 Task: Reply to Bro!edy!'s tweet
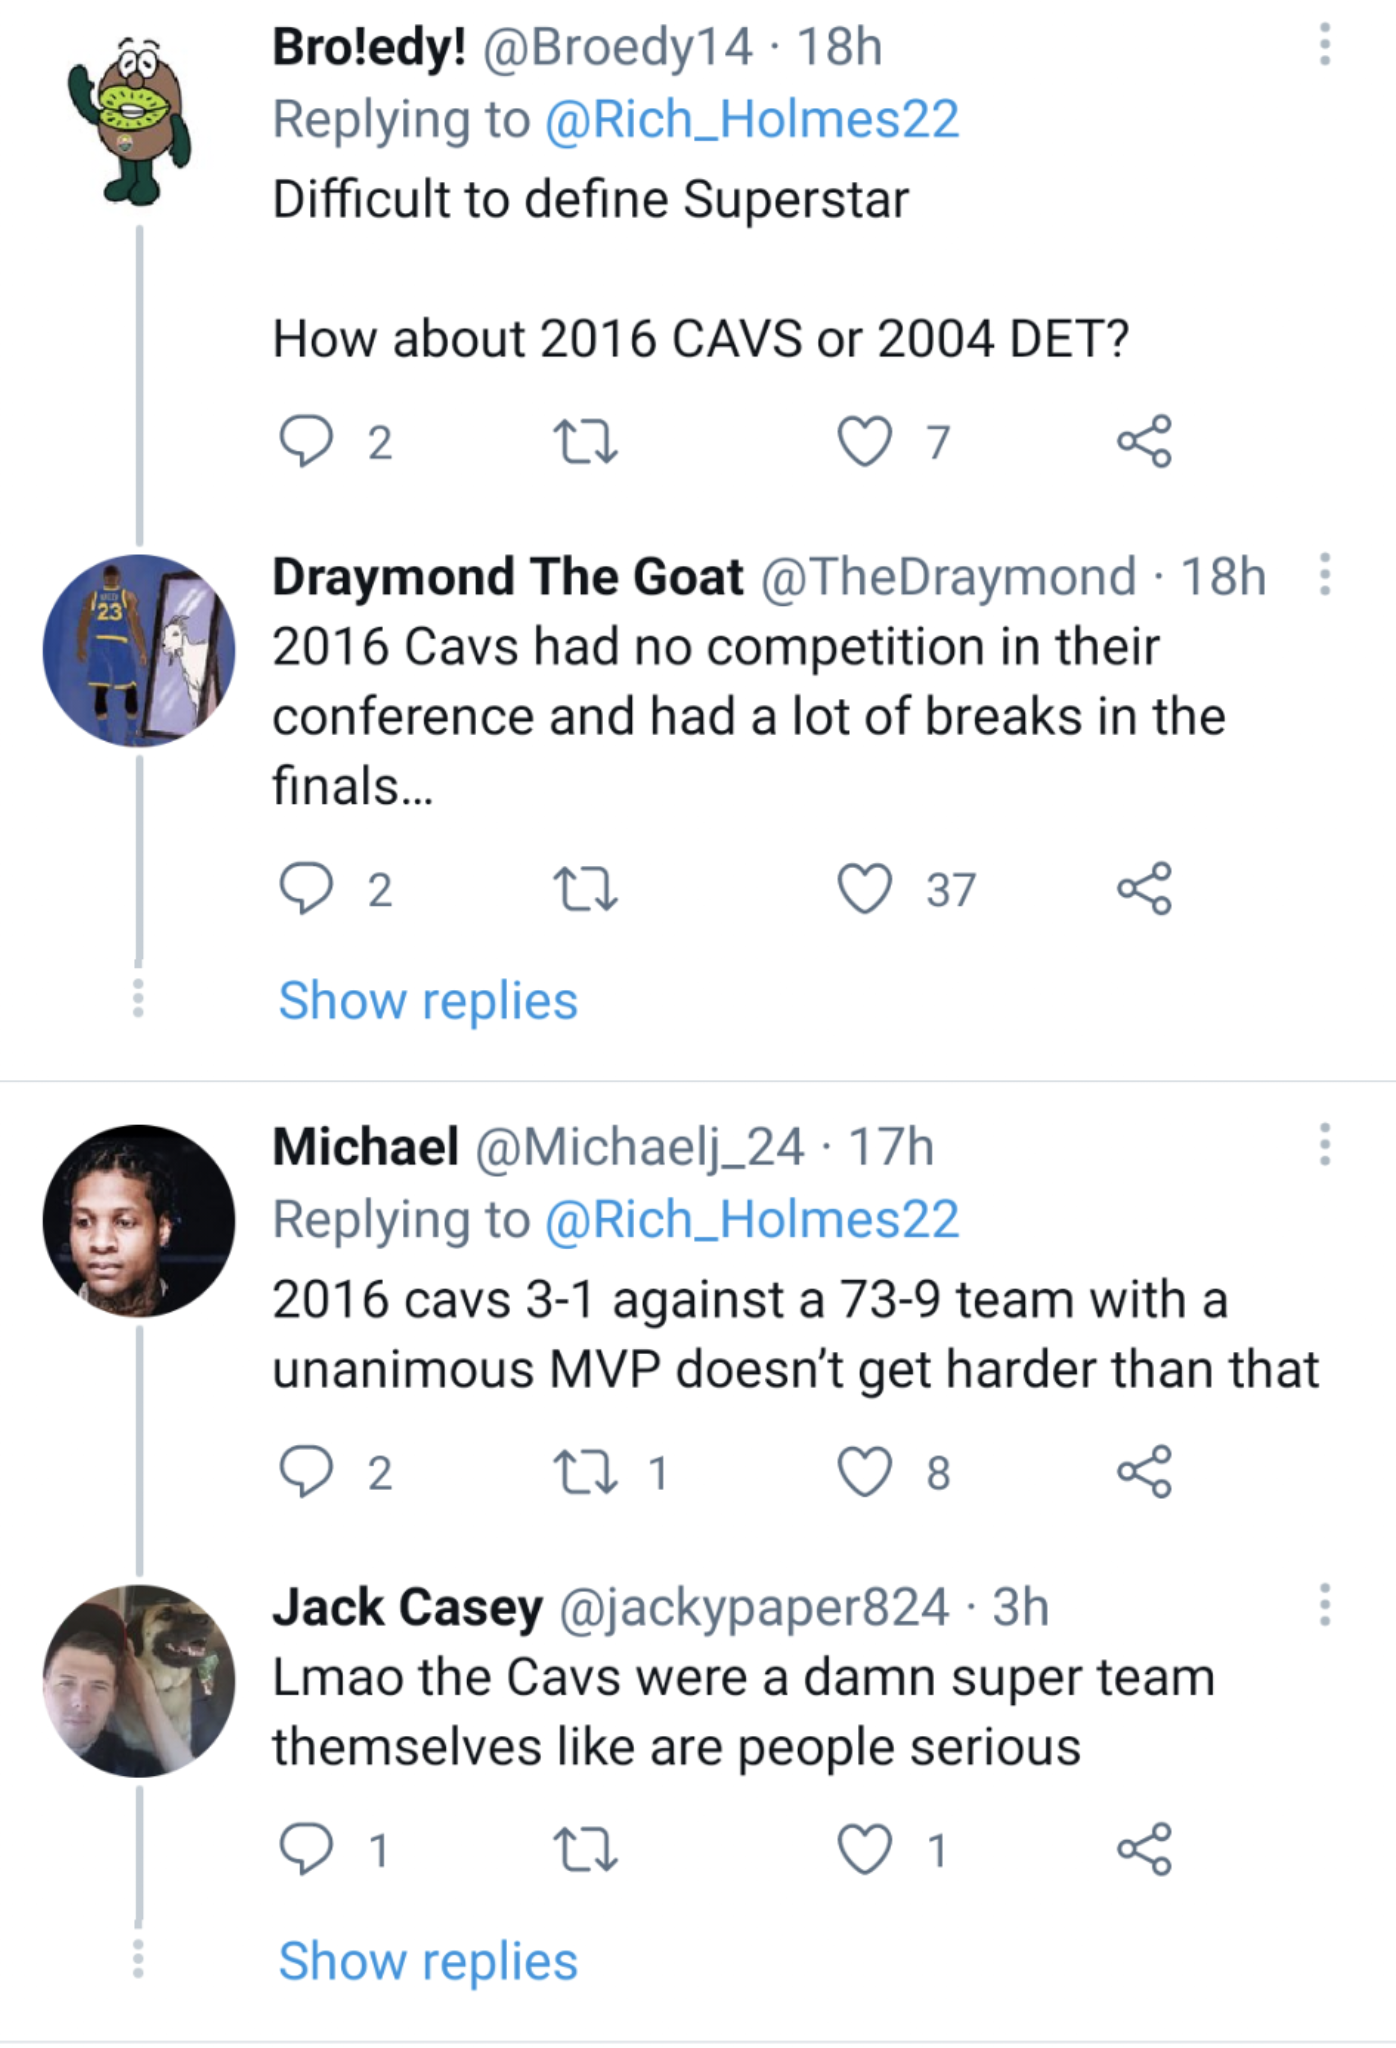point(305,442)
